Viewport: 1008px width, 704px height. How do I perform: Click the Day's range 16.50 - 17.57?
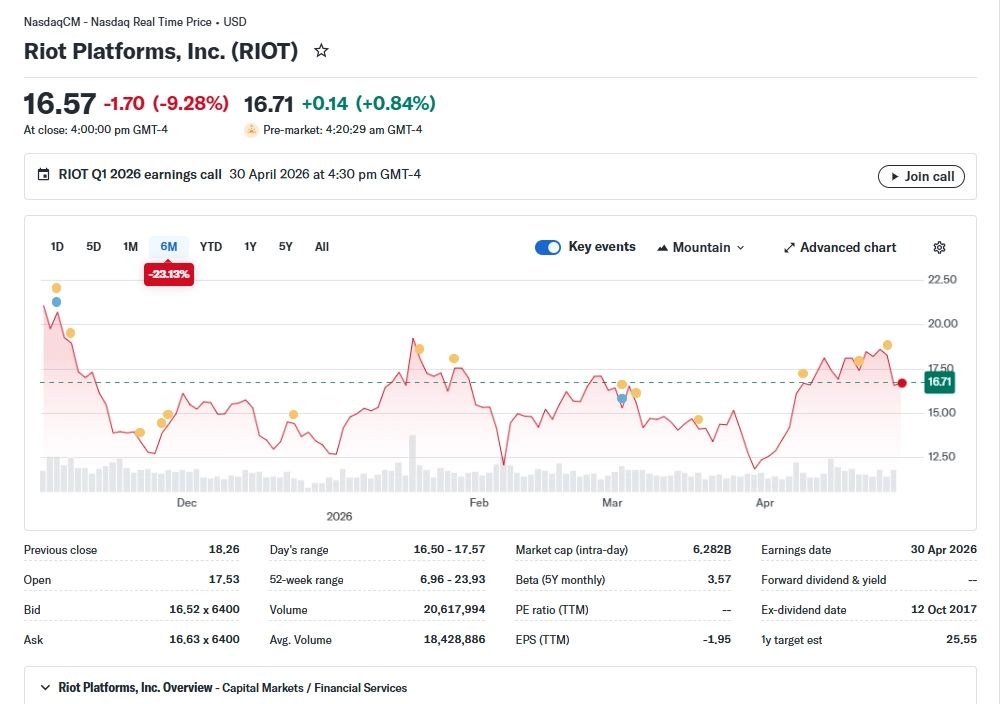(449, 550)
